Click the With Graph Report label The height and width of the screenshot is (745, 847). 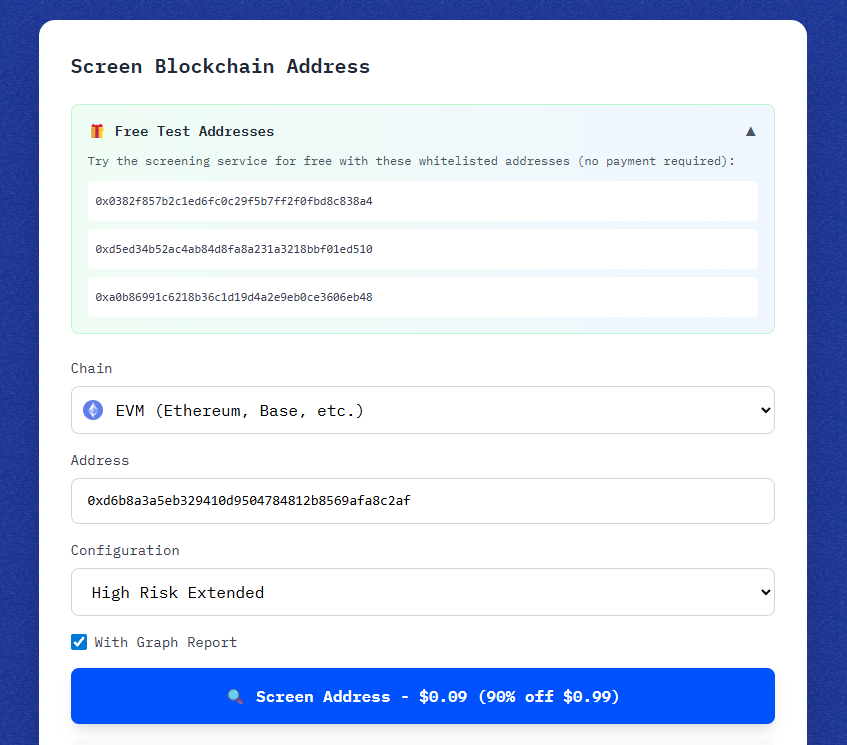click(x=165, y=642)
